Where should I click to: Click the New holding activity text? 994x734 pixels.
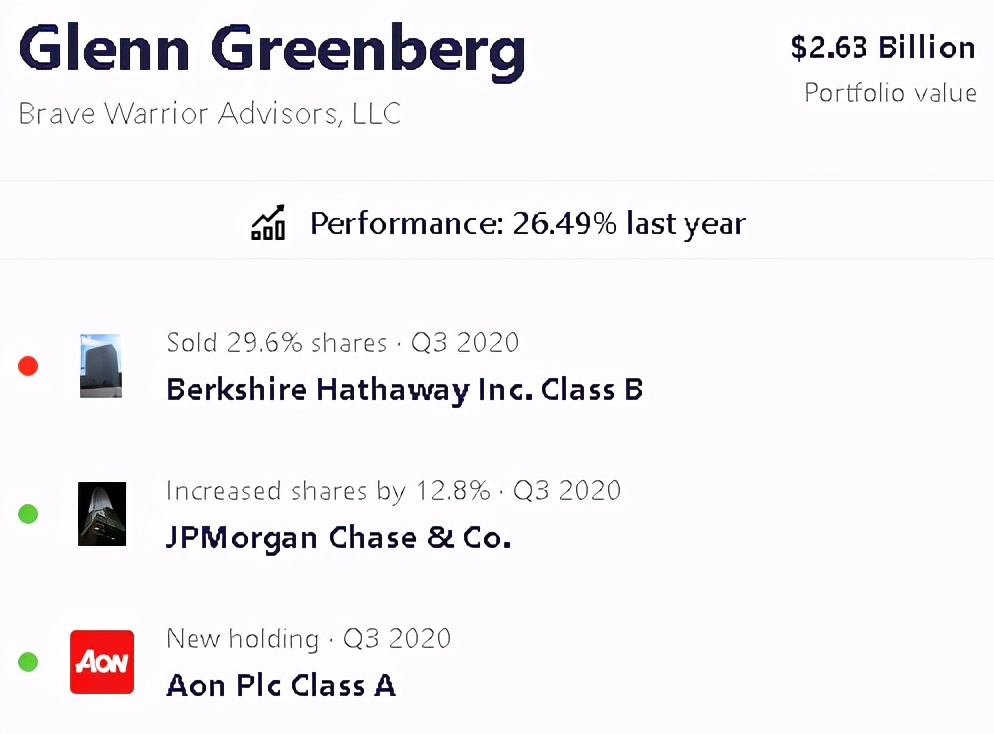(x=242, y=639)
